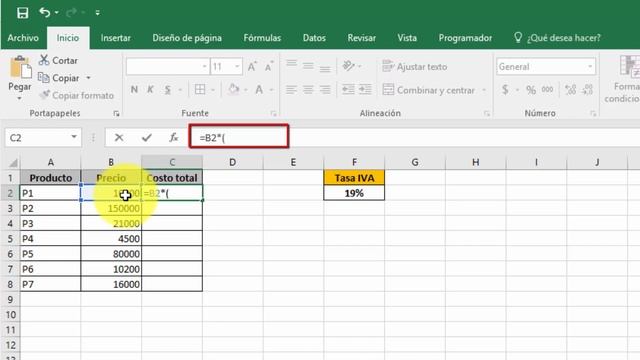Click the Pegar clipboard icon
This screenshot has height=360, width=640.
click(x=20, y=68)
